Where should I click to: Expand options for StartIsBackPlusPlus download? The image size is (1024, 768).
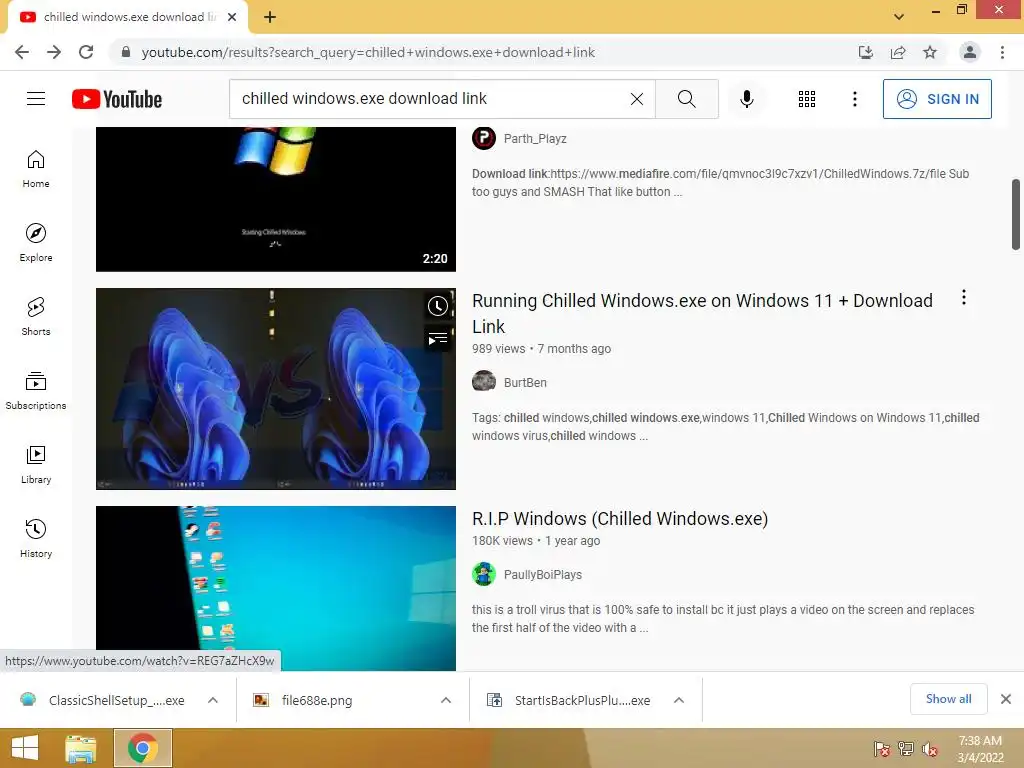click(679, 700)
